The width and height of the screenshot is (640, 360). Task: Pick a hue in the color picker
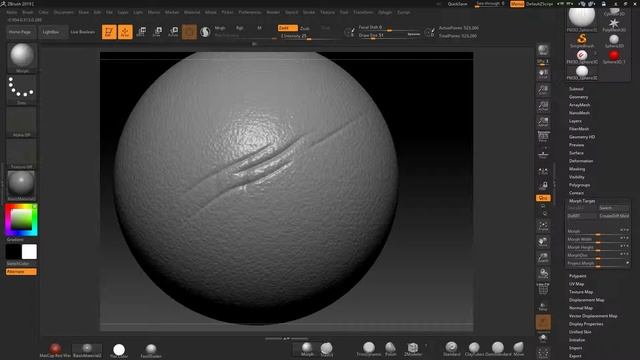pos(21,220)
